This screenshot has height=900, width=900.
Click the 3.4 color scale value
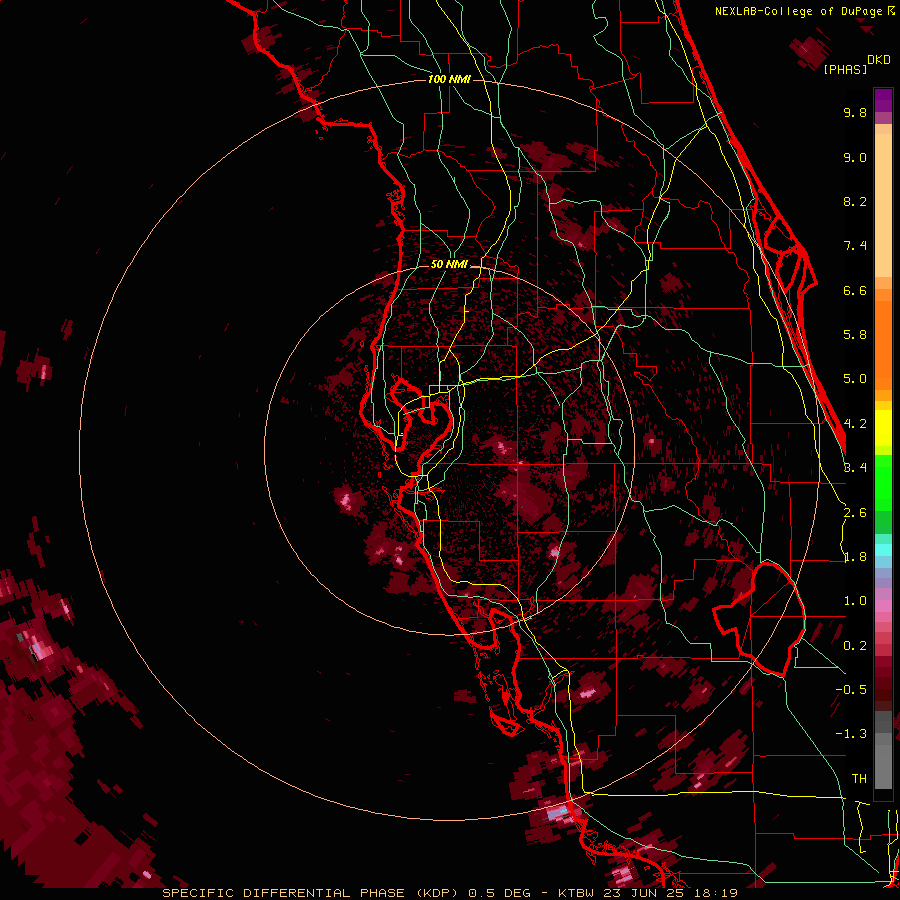pos(855,468)
